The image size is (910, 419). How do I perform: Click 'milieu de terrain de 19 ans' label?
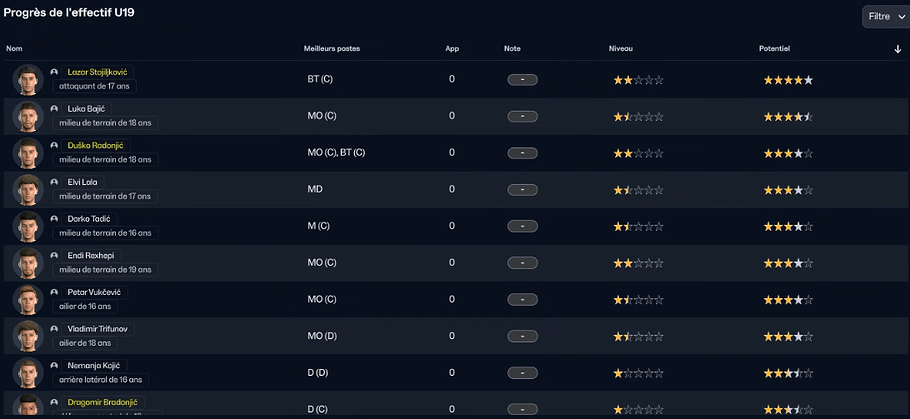pos(105,270)
